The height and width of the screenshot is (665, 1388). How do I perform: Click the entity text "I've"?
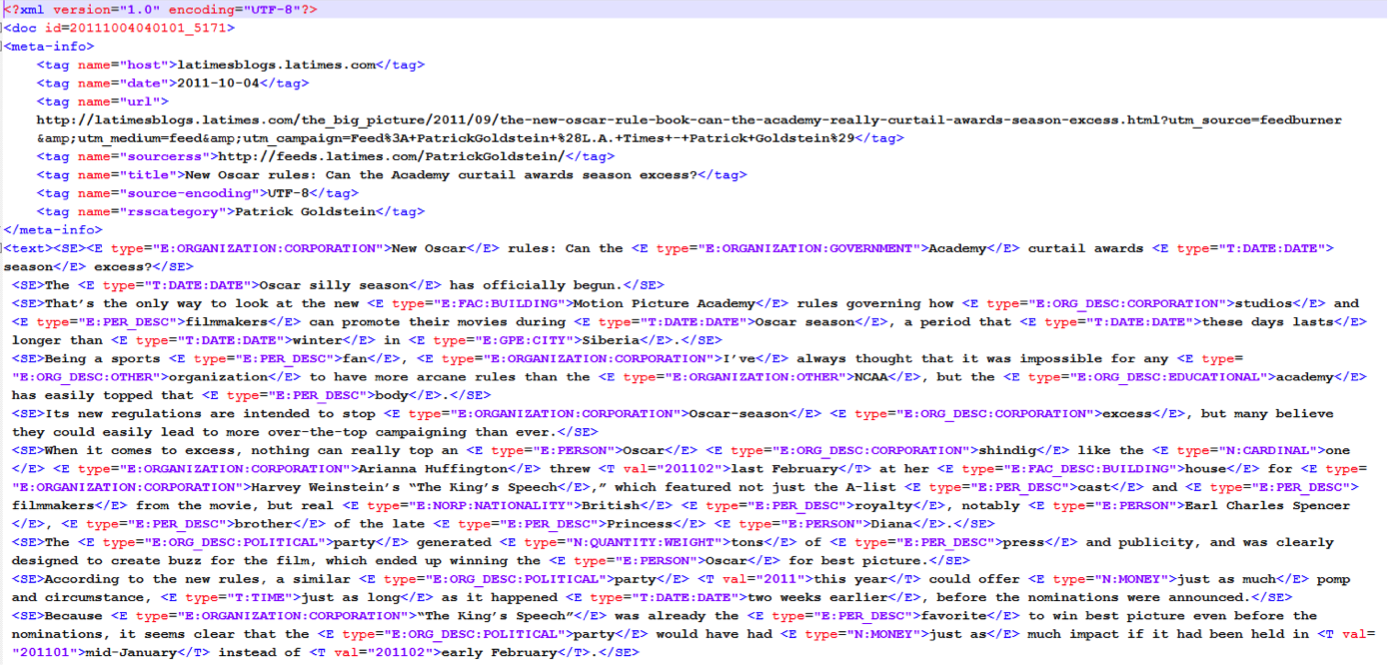(x=739, y=358)
